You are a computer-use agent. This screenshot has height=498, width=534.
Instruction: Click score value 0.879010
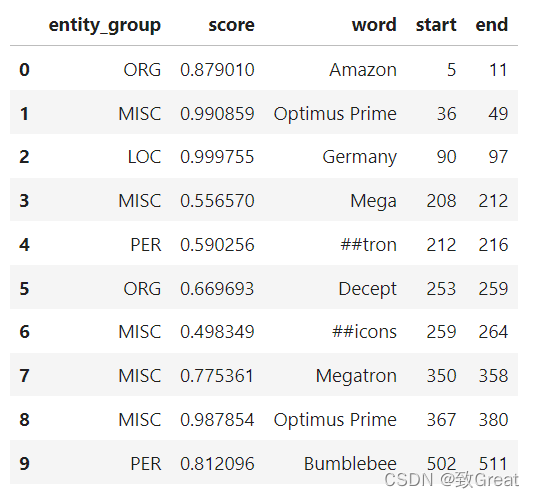217,70
